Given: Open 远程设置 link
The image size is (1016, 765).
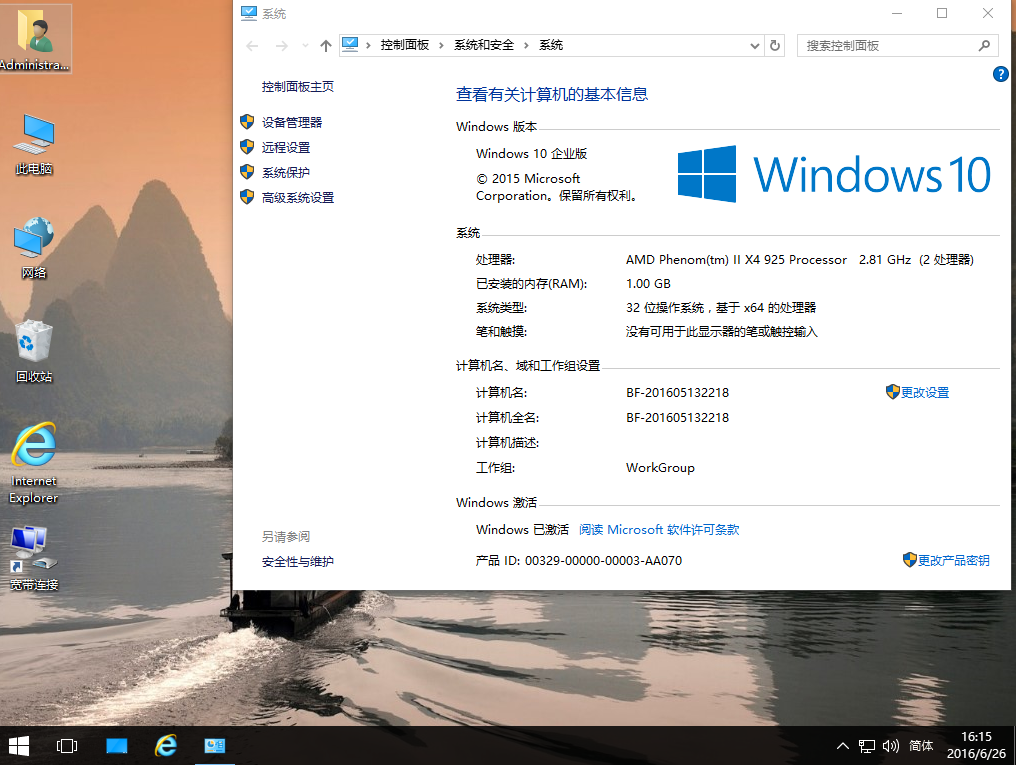Looking at the screenshot, I should tap(286, 148).
